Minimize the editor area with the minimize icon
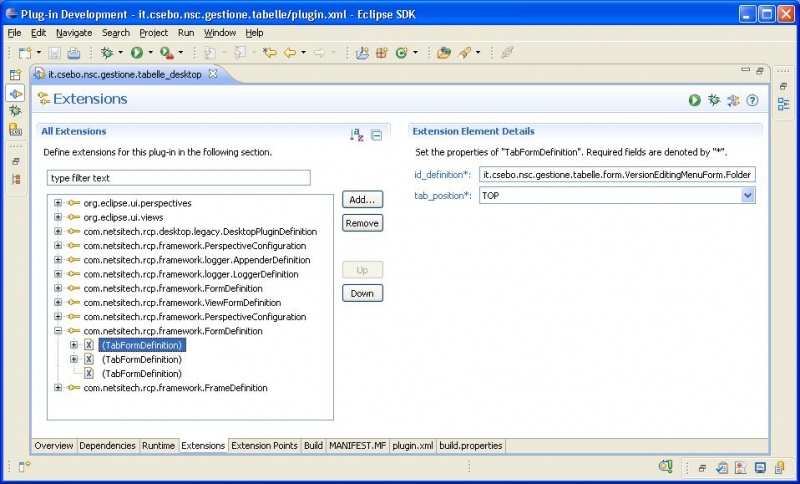 [x=745, y=70]
